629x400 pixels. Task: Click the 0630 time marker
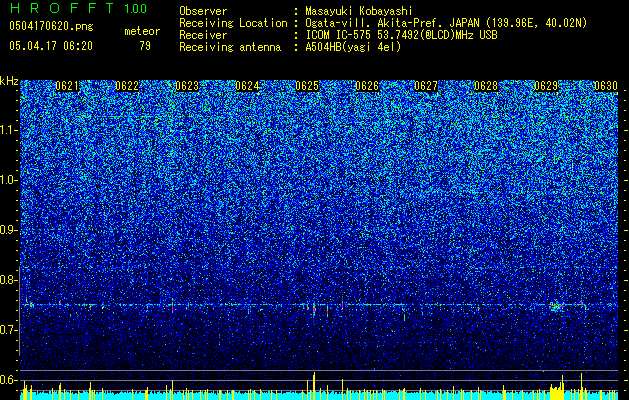point(606,86)
